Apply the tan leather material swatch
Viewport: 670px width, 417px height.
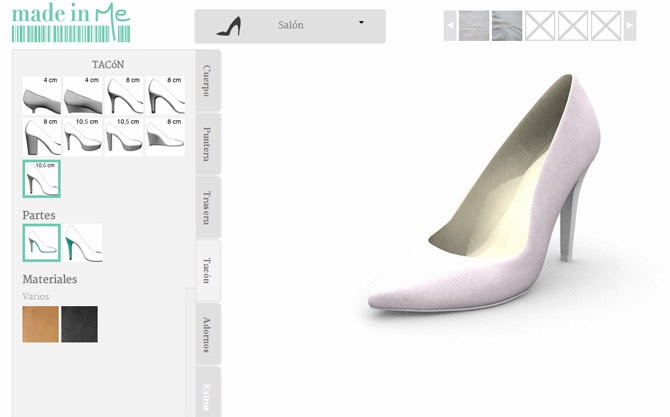40,325
